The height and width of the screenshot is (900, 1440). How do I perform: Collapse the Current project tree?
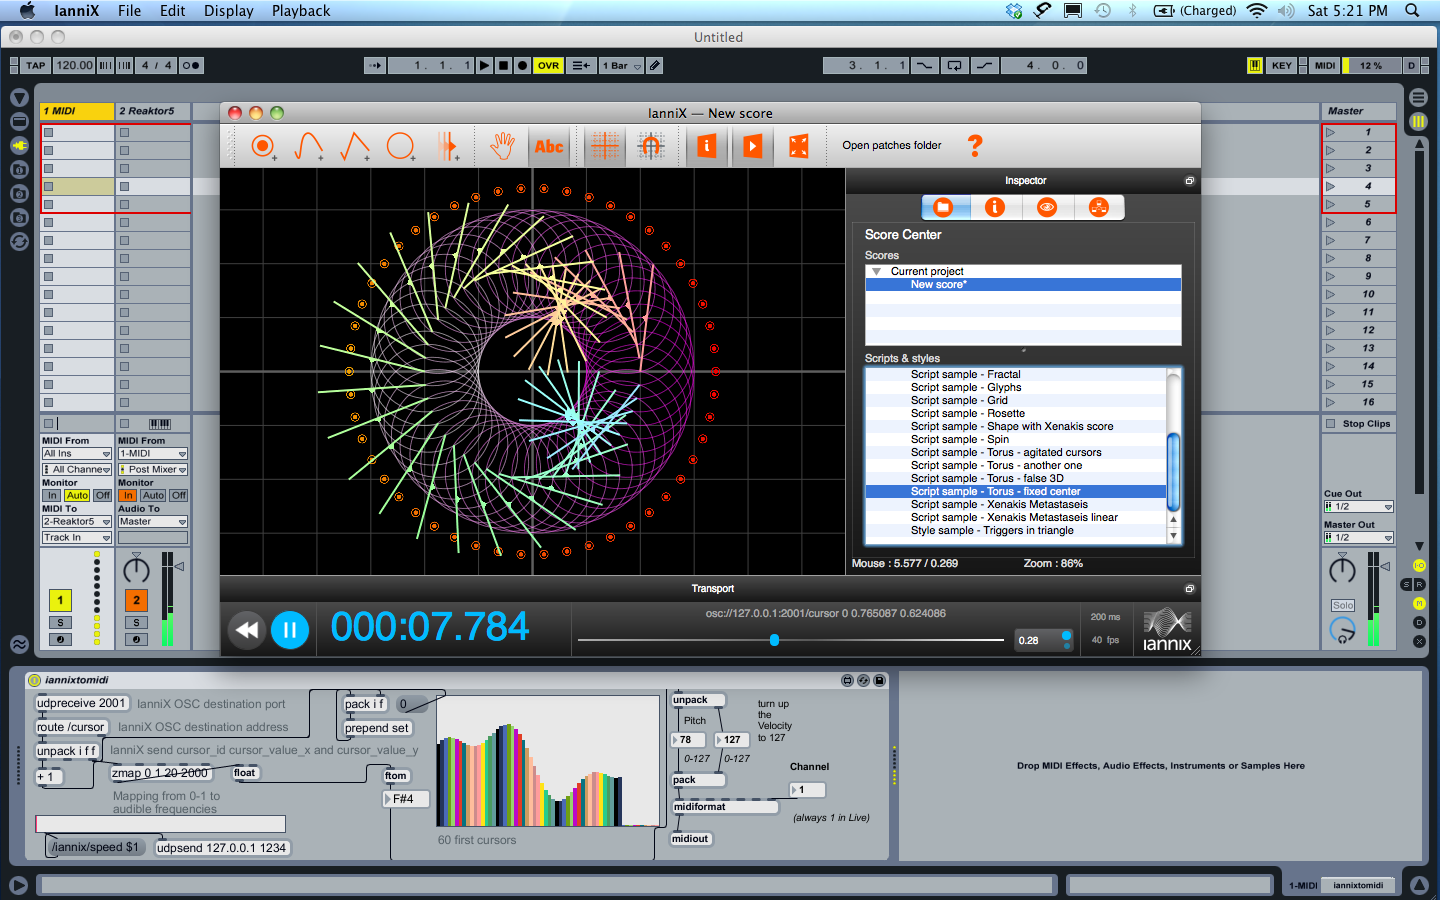click(x=877, y=272)
